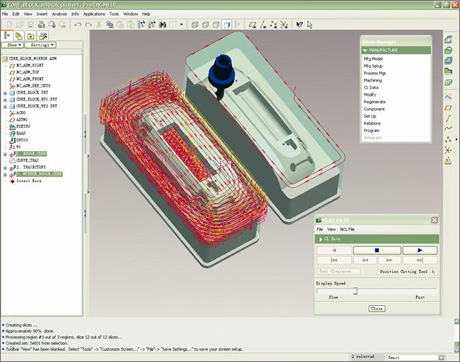Click the Copy icon in the toolbar
This screenshot has width=460, height=362.
[110, 25]
